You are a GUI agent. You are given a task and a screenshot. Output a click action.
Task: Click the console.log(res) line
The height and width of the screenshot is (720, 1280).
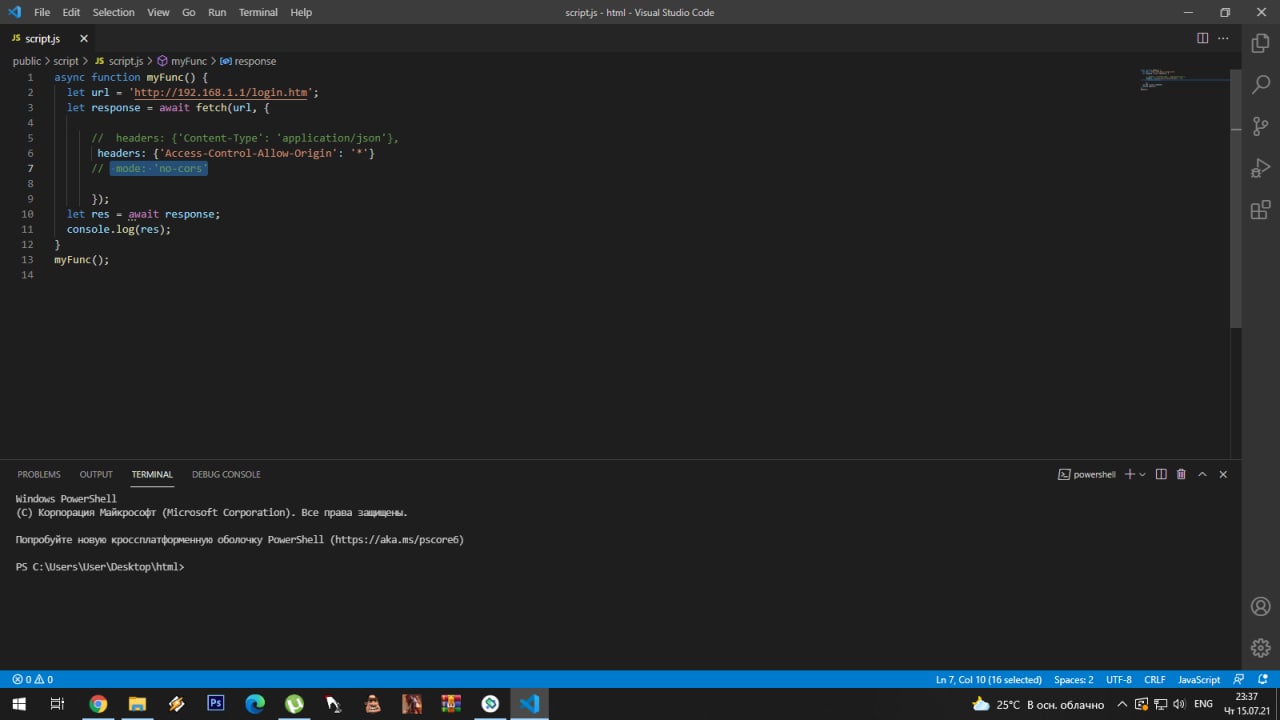pos(119,229)
